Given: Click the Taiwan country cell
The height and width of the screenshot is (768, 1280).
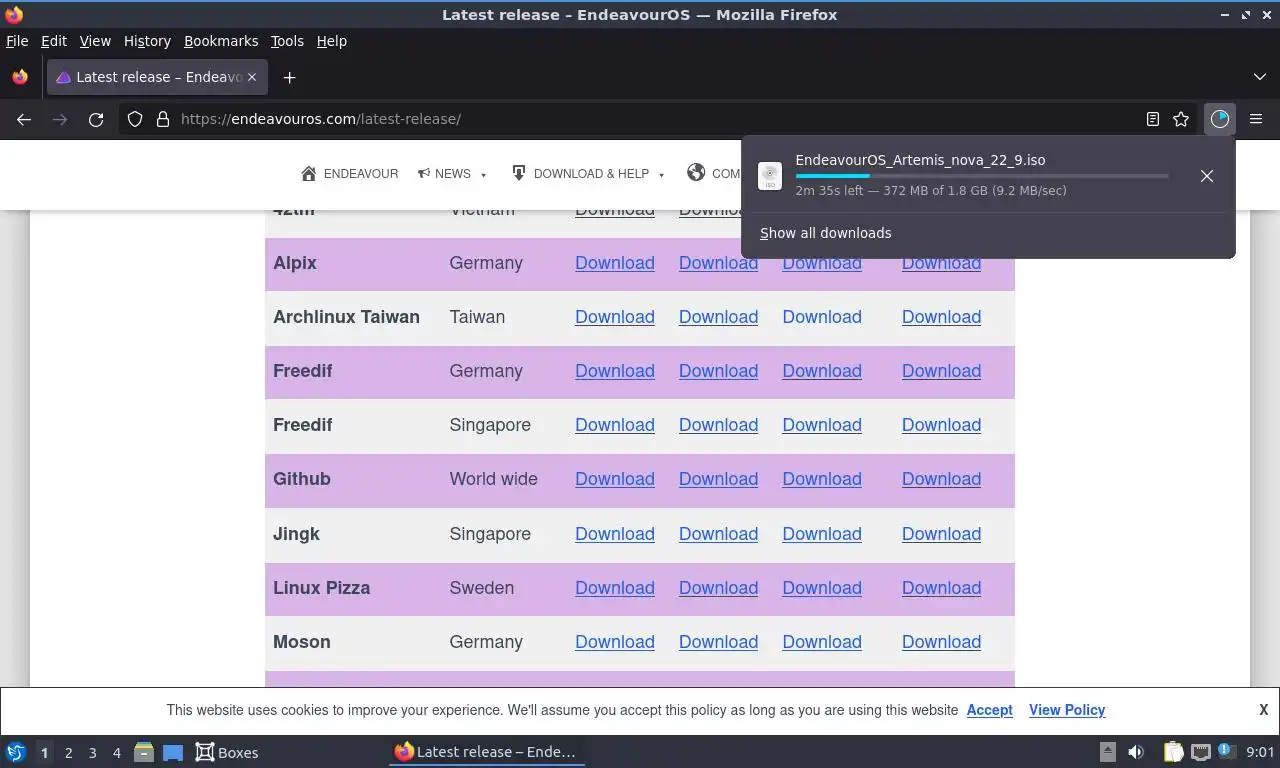Looking at the screenshot, I should click(x=477, y=317).
